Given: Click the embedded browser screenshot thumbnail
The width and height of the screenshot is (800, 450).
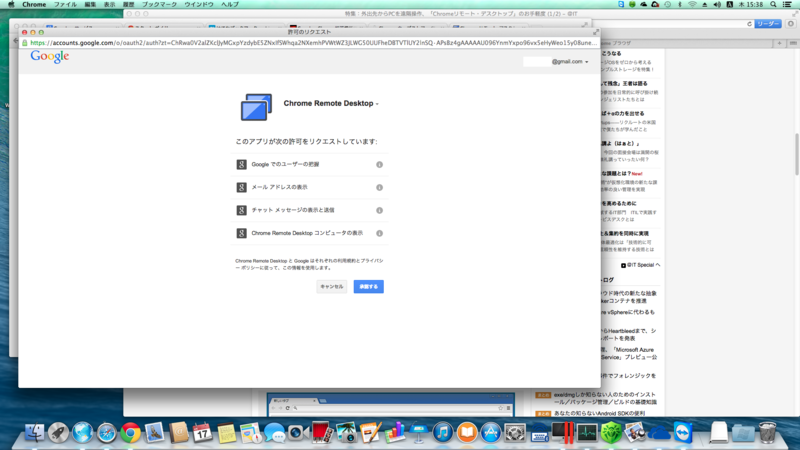Looking at the screenshot, I should (390, 405).
